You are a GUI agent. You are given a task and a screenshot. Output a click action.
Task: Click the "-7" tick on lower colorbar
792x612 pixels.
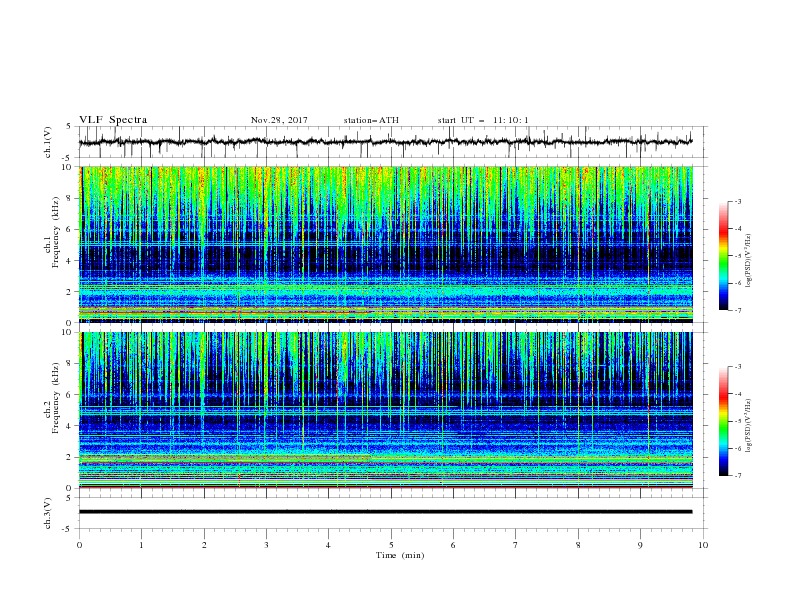737,475
